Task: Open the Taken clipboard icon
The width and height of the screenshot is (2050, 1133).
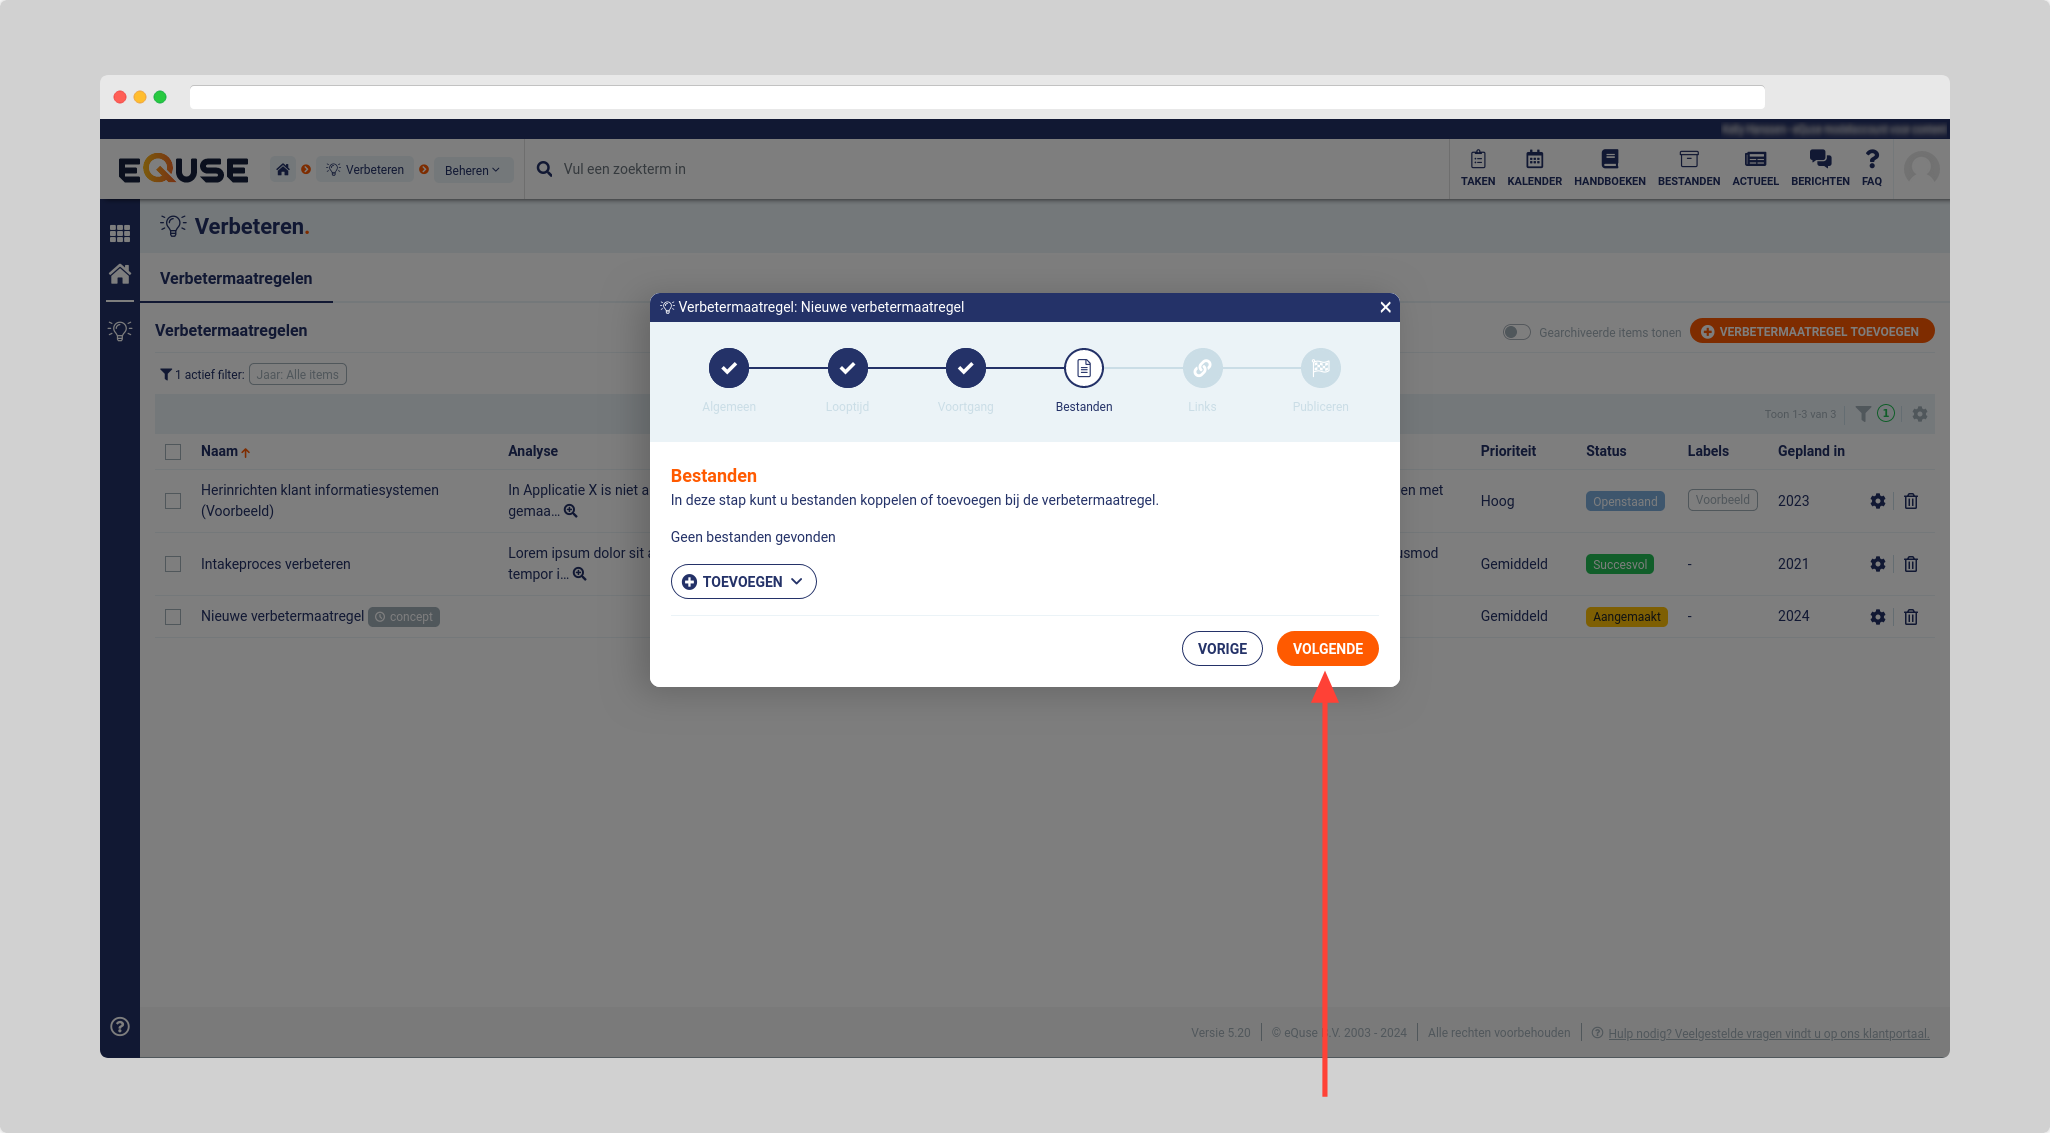Action: [1477, 160]
